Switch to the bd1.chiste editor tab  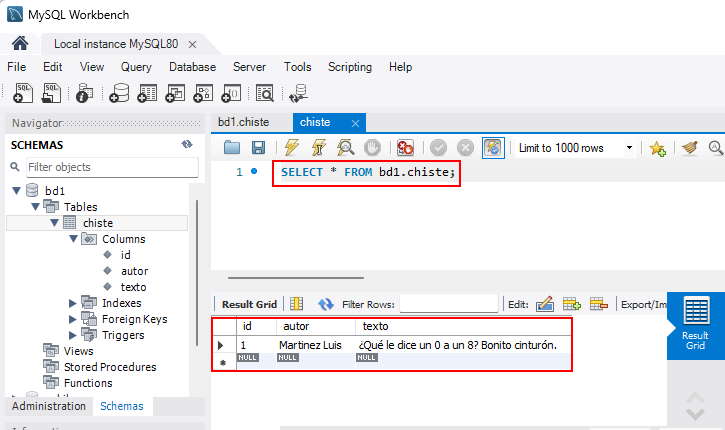pos(243,122)
